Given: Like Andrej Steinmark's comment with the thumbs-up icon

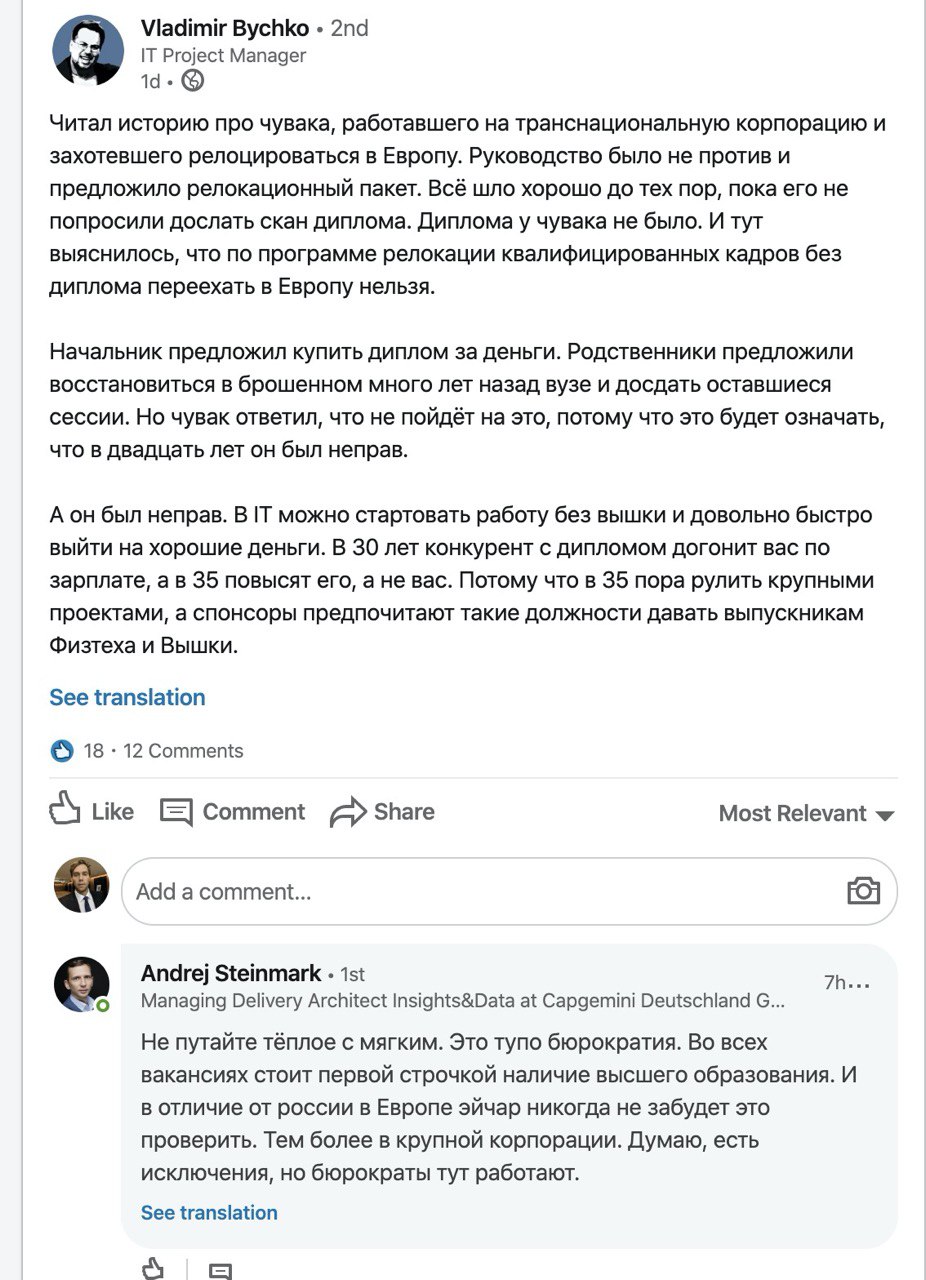Looking at the screenshot, I should coord(153,1268).
